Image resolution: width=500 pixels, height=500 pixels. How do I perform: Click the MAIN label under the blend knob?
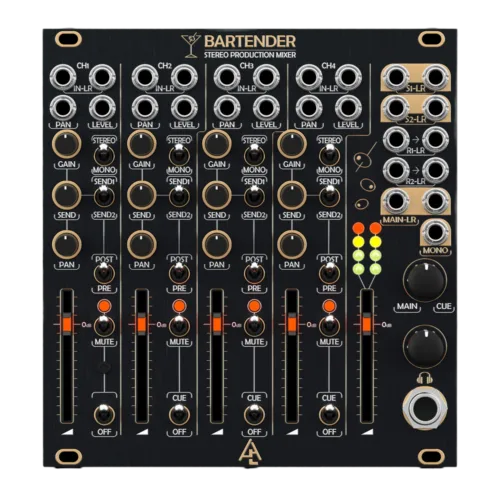coord(407,306)
